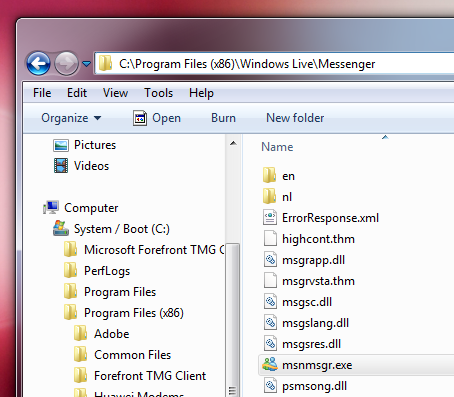Click the msnmsgr.exe Messenger people icon
The height and width of the screenshot is (397, 454).
[270, 364]
